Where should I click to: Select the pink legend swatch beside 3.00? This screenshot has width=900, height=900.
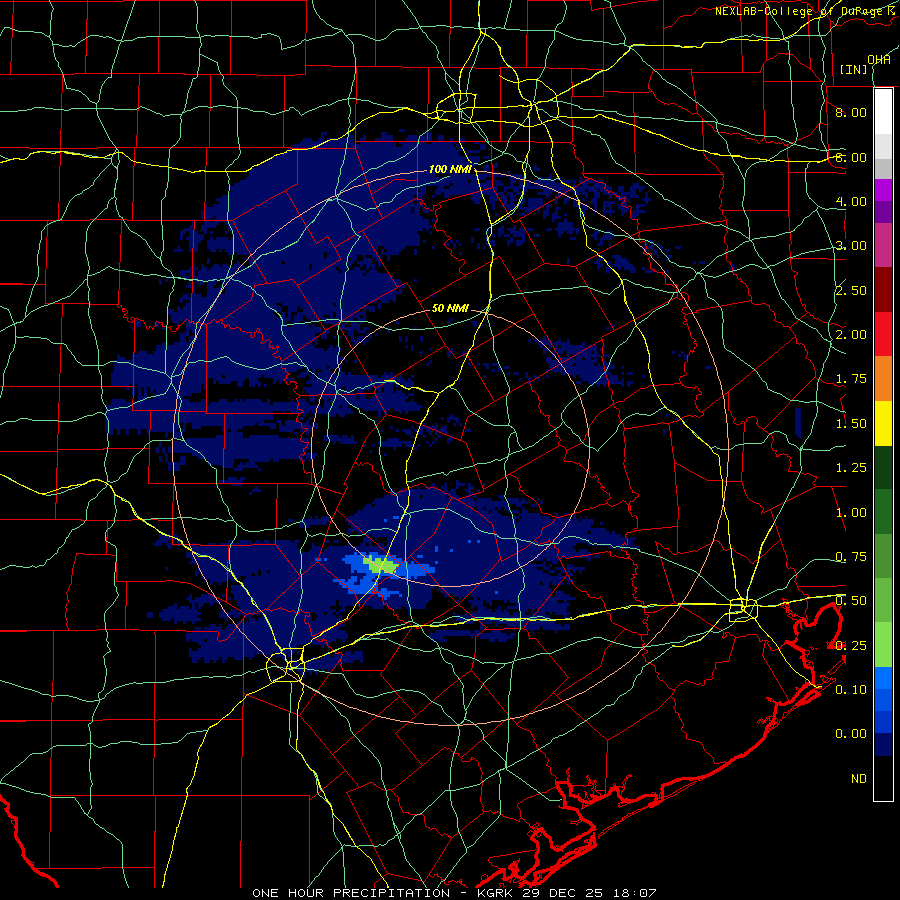click(x=883, y=245)
